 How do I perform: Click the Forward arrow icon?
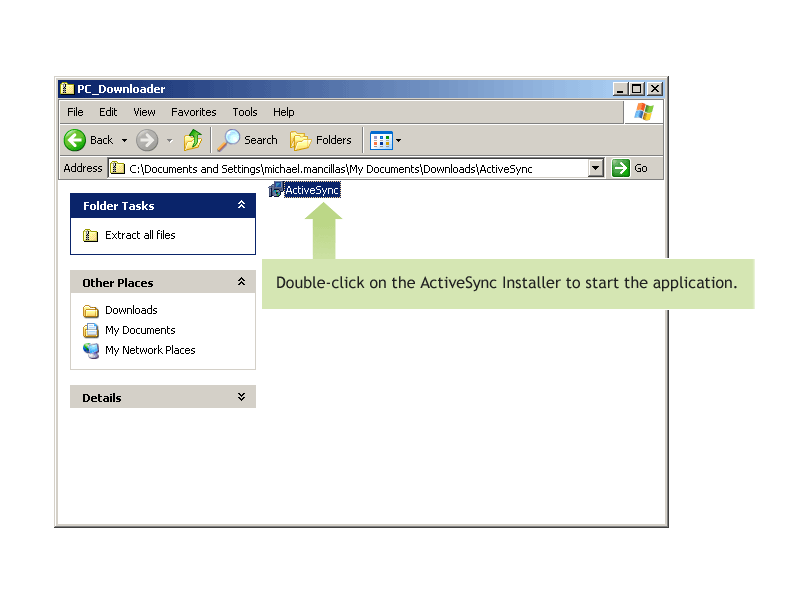pos(147,140)
